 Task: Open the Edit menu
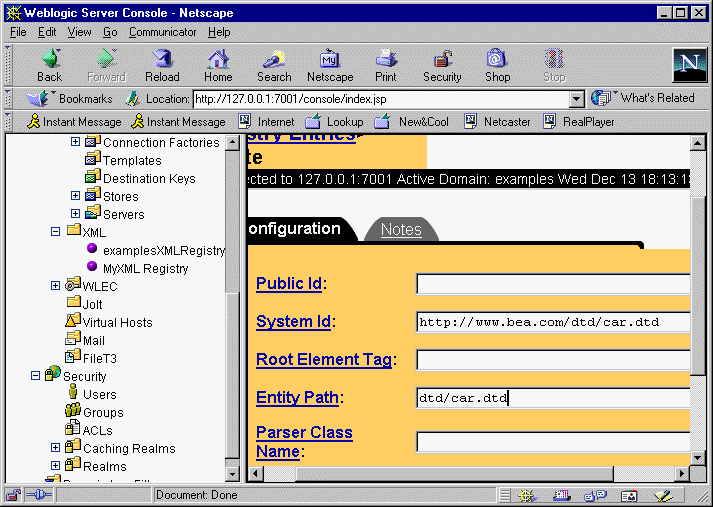point(47,32)
